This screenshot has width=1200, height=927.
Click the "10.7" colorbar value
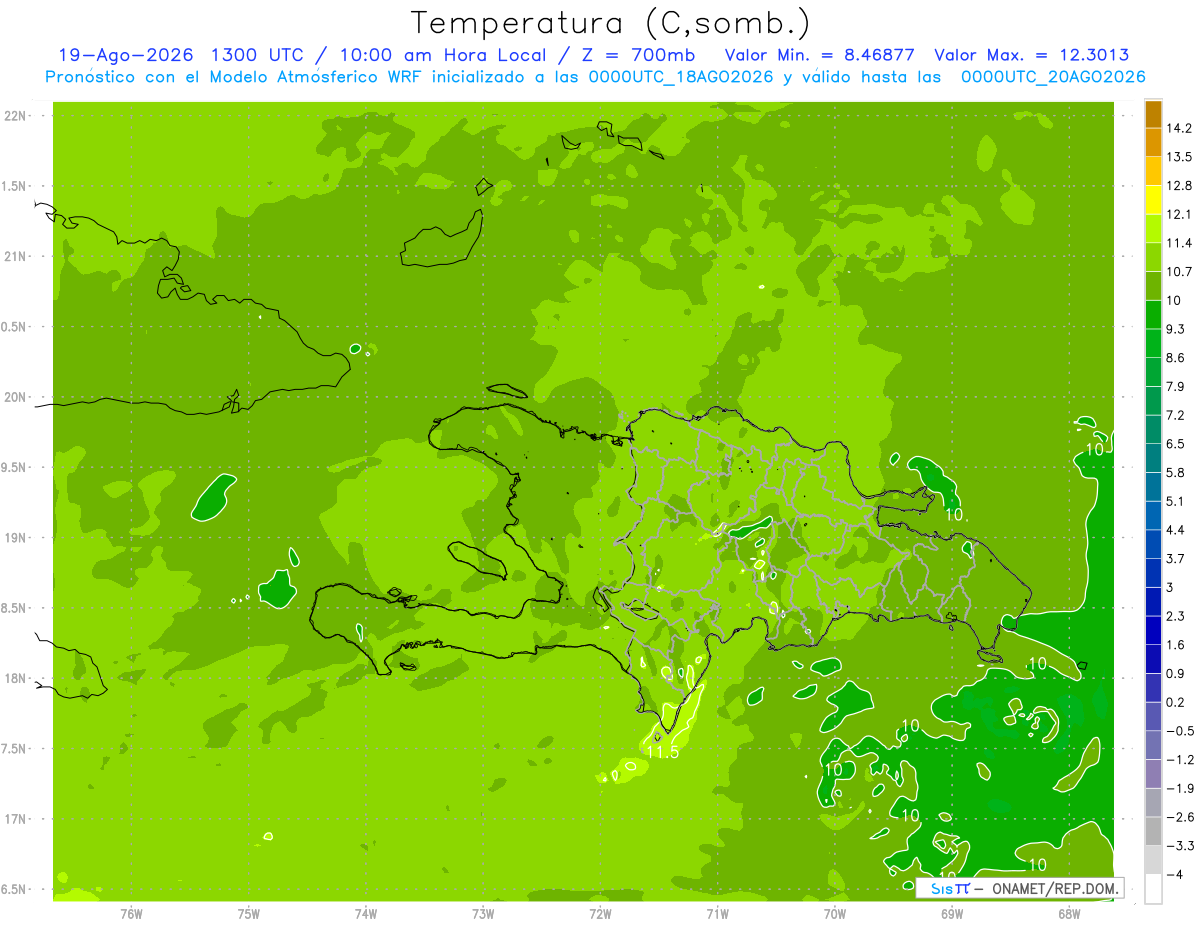(1180, 271)
